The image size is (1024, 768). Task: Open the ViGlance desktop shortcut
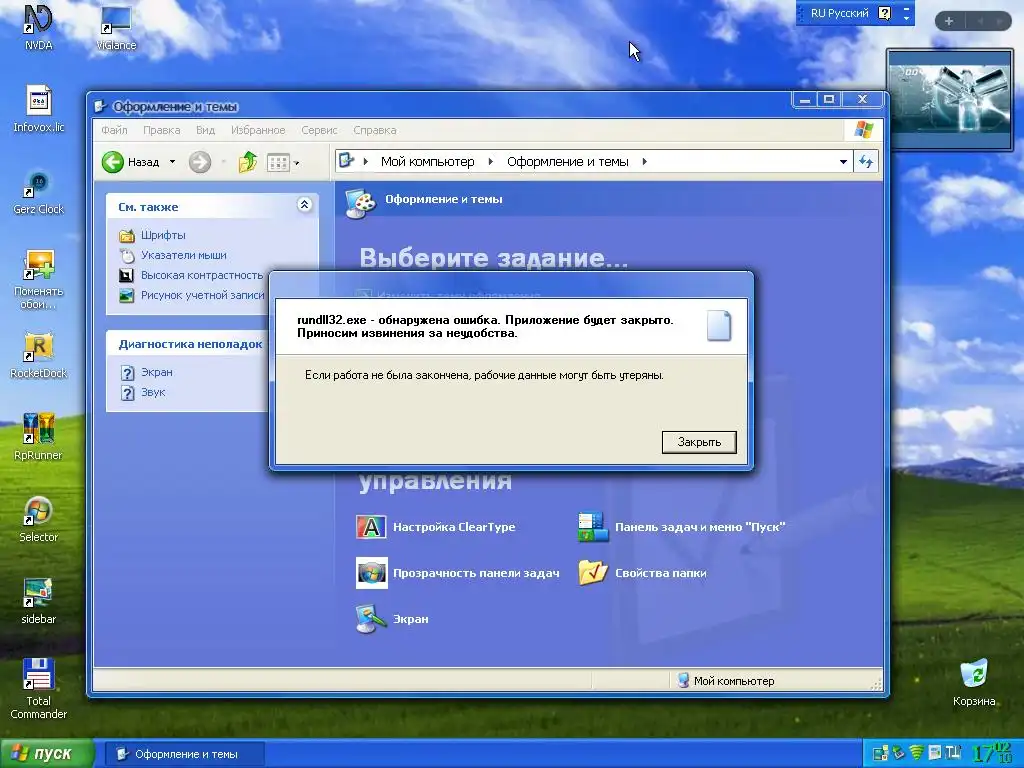tap(116, 26)
